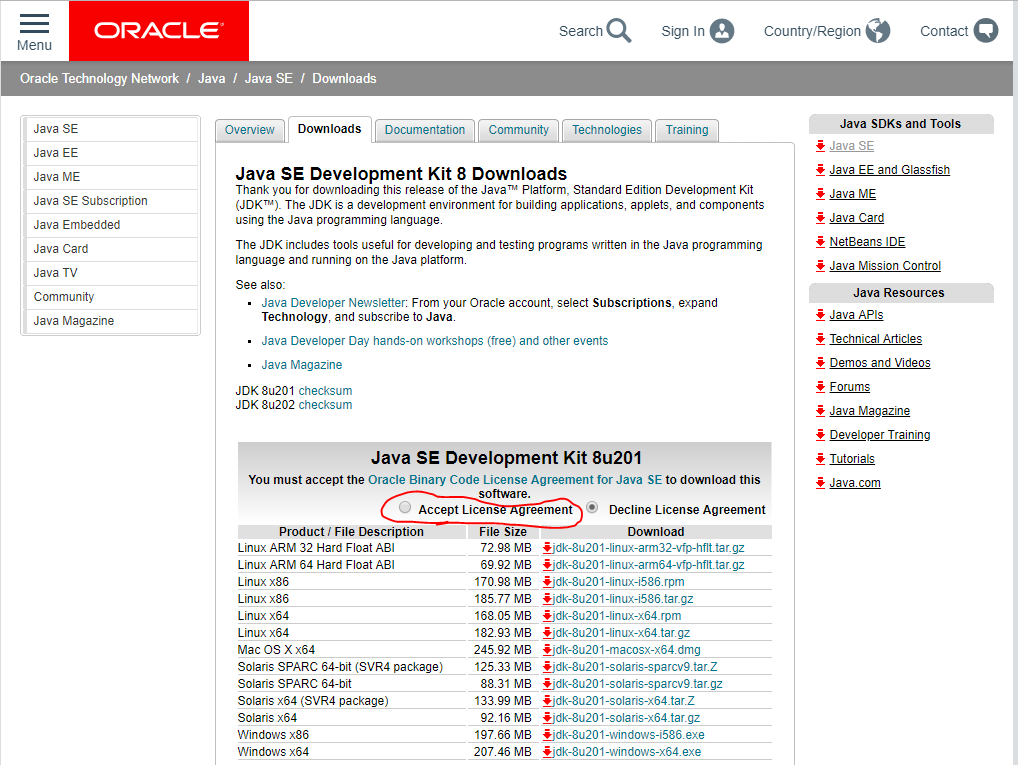Click arrow icon beside Tutorials

tap(821, 459)
